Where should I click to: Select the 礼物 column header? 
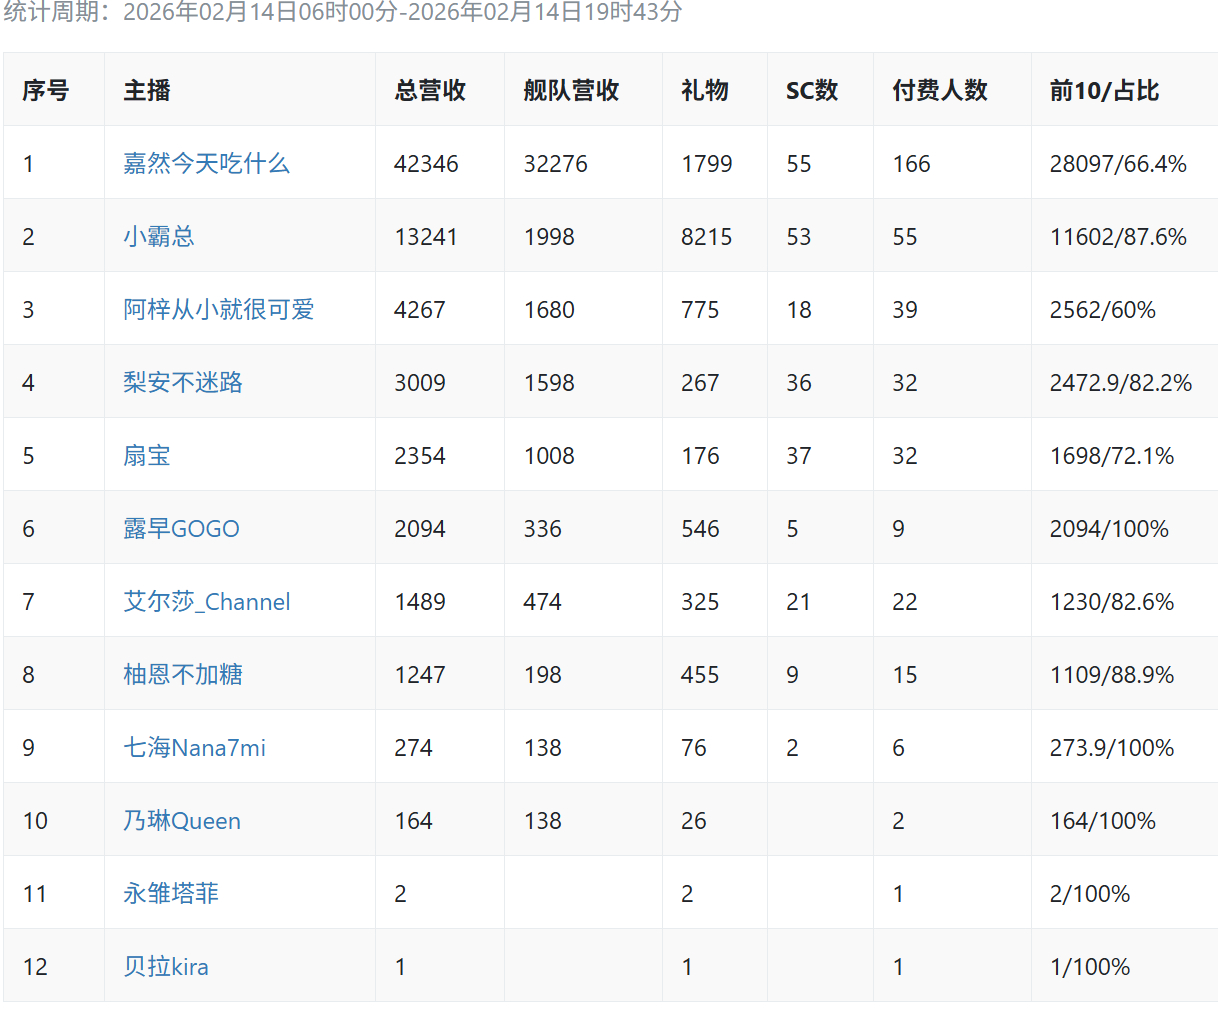[x=704, y=90]
